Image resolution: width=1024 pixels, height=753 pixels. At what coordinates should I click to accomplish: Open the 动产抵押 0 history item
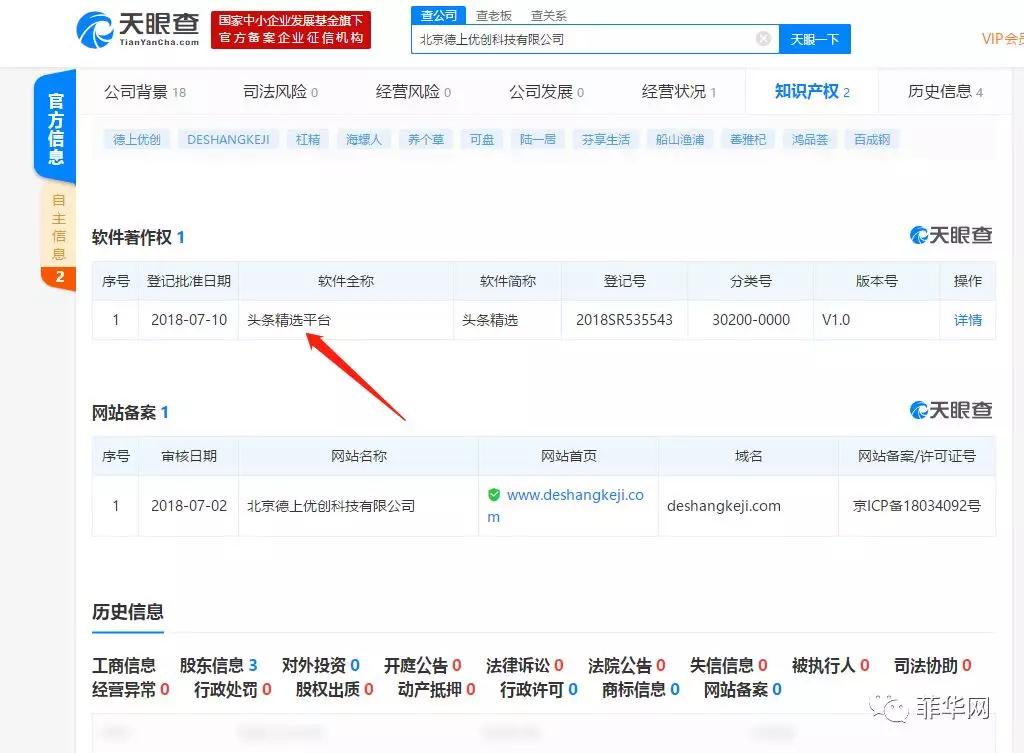point(436,690)
